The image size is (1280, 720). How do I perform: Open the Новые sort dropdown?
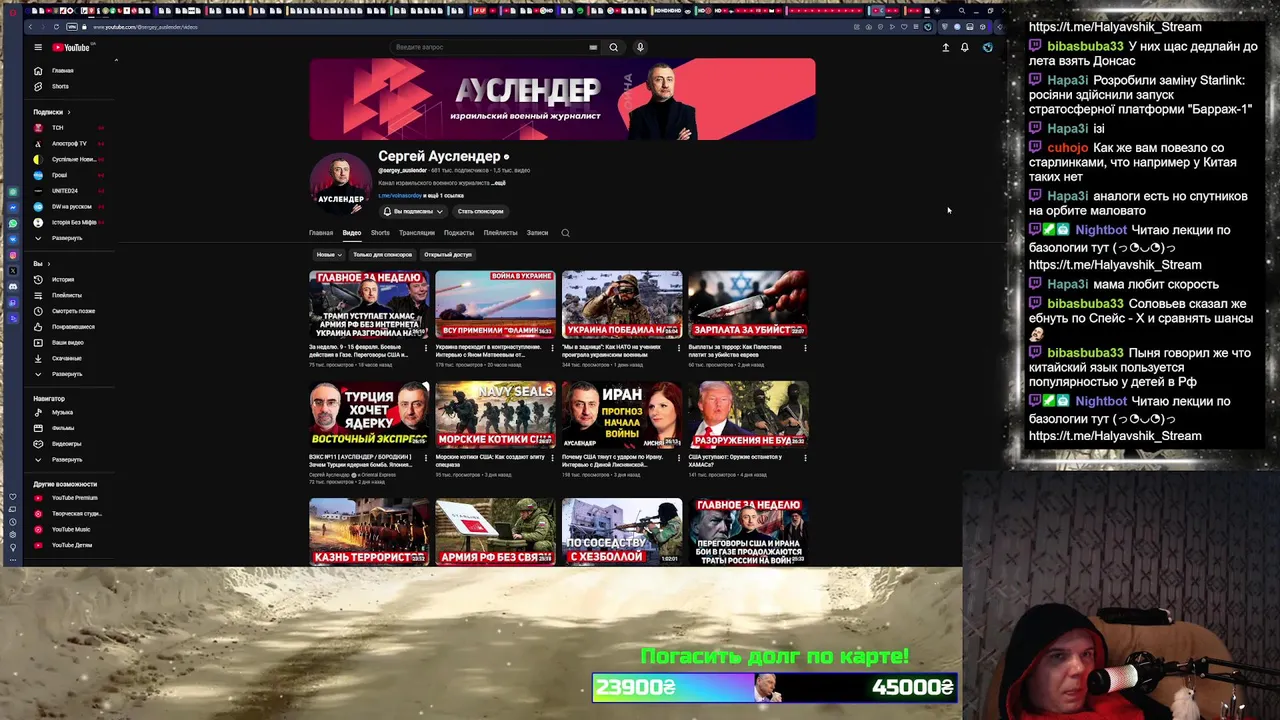[x=329, y=254]
